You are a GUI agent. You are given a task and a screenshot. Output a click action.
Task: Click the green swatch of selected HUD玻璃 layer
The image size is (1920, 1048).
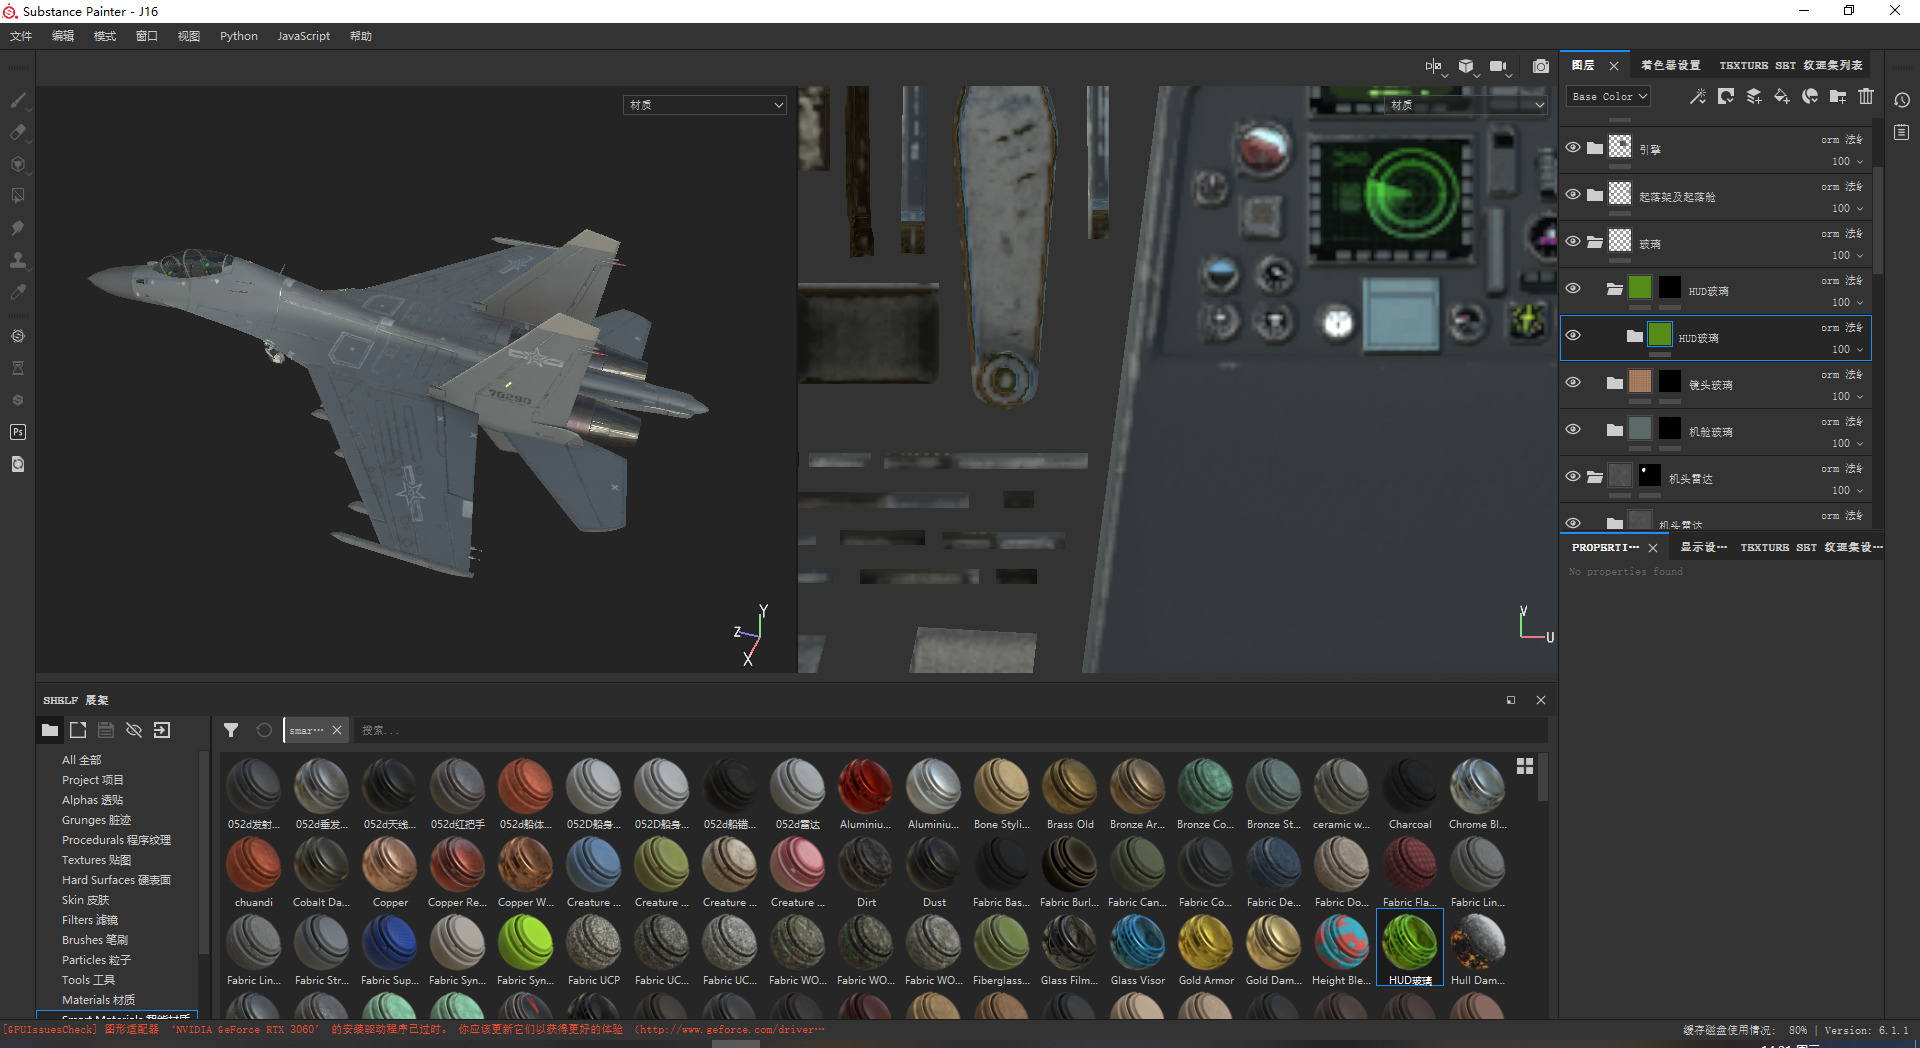tap(1660, 335)
